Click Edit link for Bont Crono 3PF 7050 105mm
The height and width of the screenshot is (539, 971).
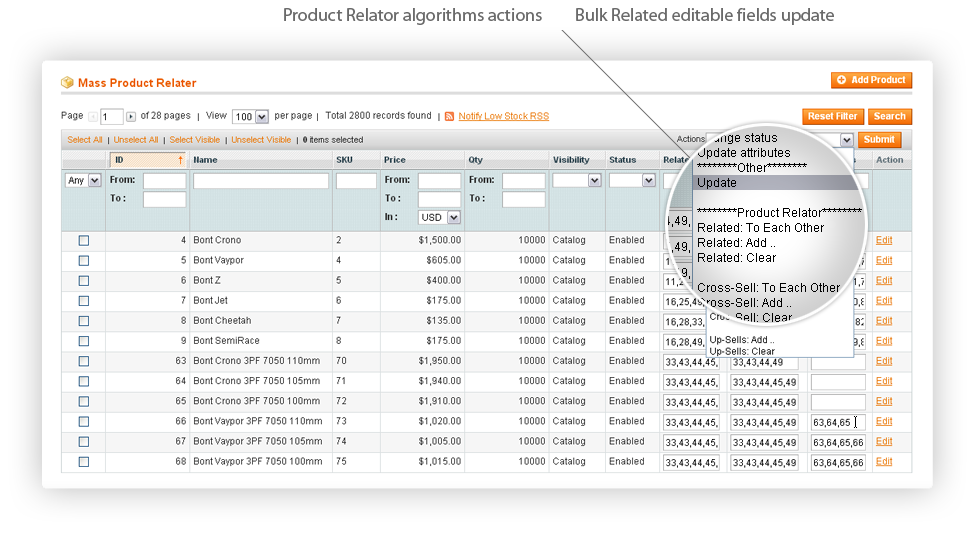click(x=884, y=381)
